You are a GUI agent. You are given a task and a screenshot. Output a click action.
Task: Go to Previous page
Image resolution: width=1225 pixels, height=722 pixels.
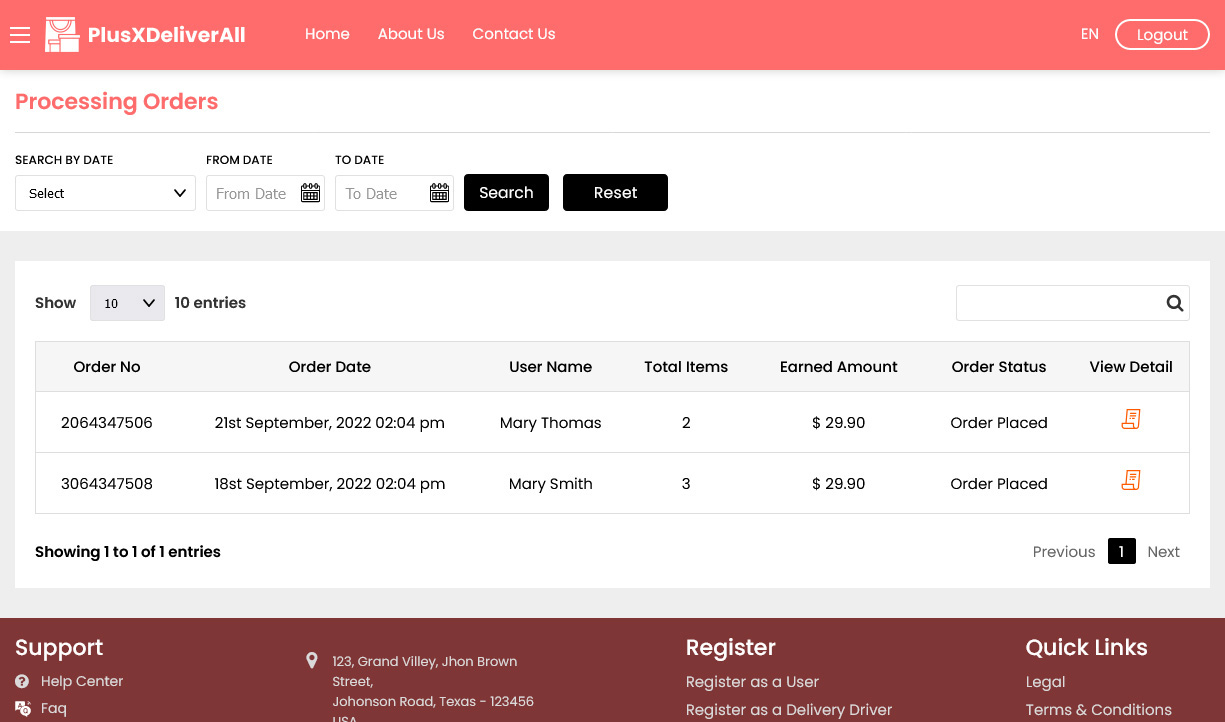pyautogui.click(x=1064, y=552)
